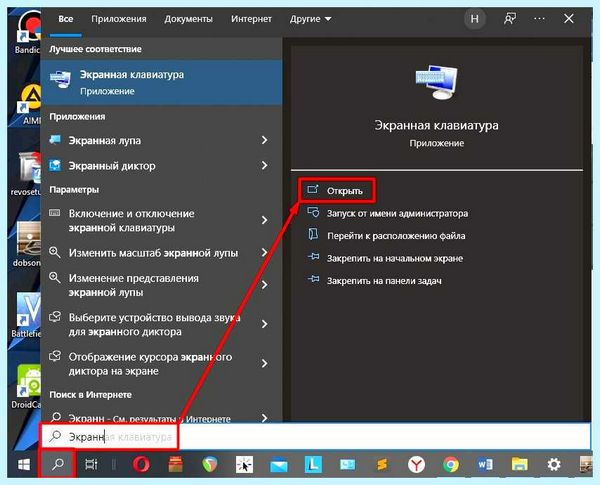Open the feedback icon in search header
Viewport: 600px width, 485px height.
510,18
